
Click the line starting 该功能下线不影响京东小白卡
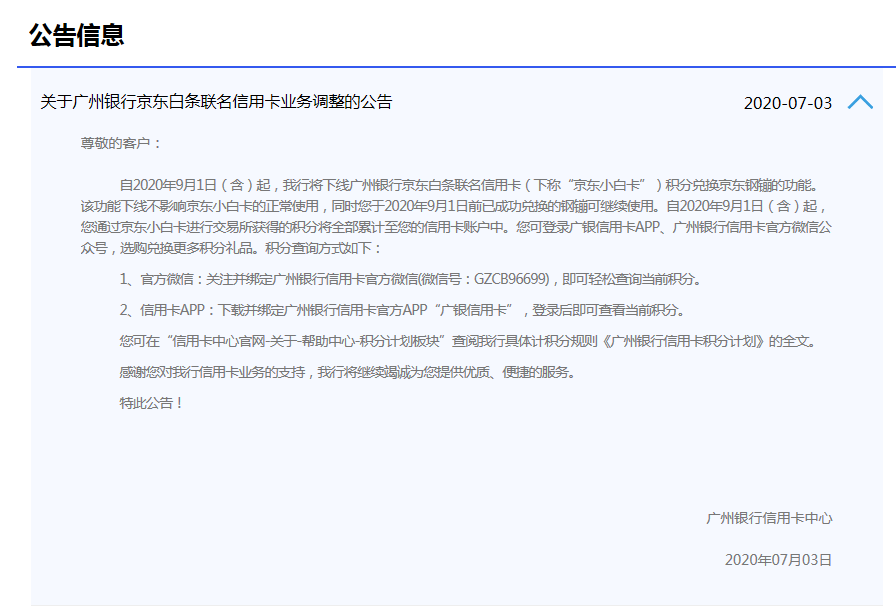(454, 206)
